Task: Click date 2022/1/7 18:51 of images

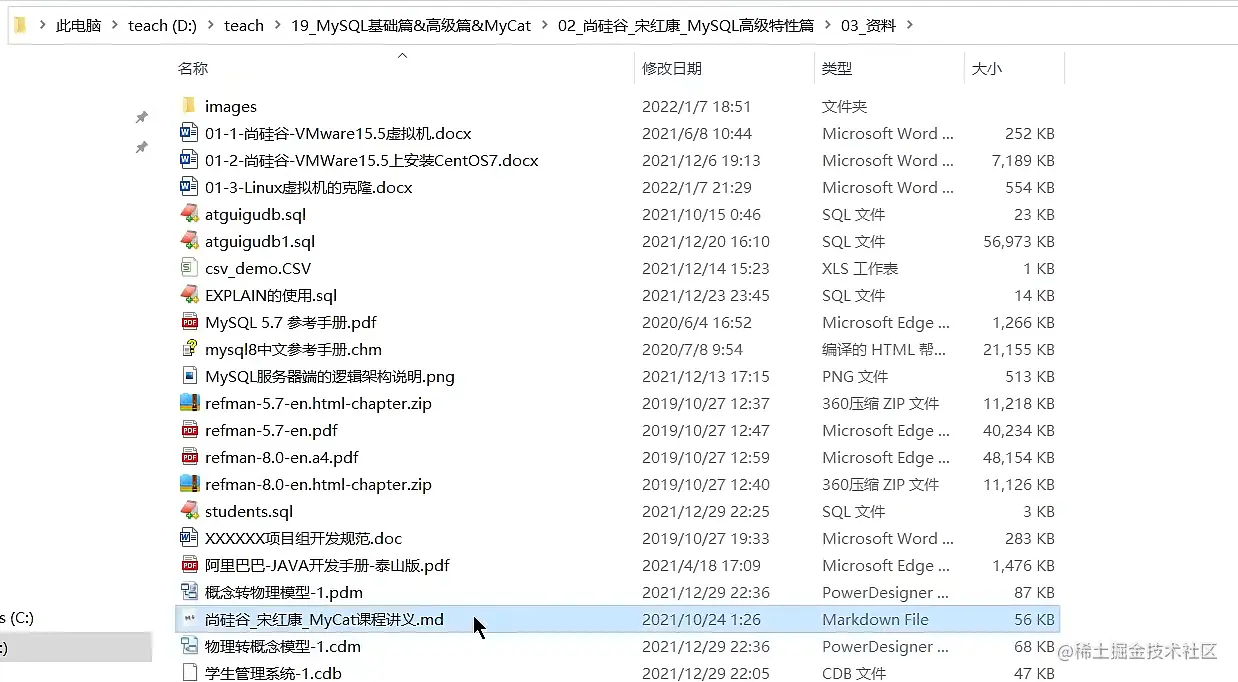Action: [696, 106]
